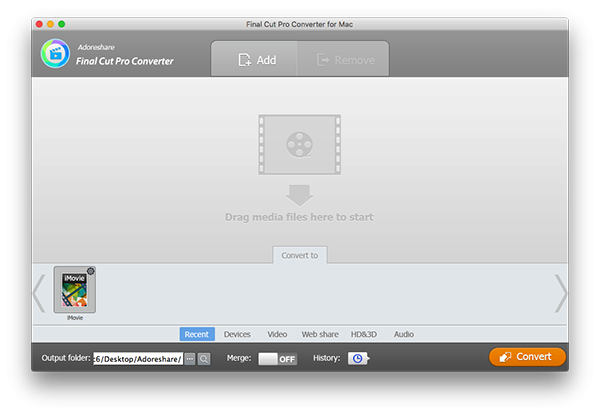Switch to the Web share tab
The width and height of the screenshot is (600, 416).
[x=320, y=334]
